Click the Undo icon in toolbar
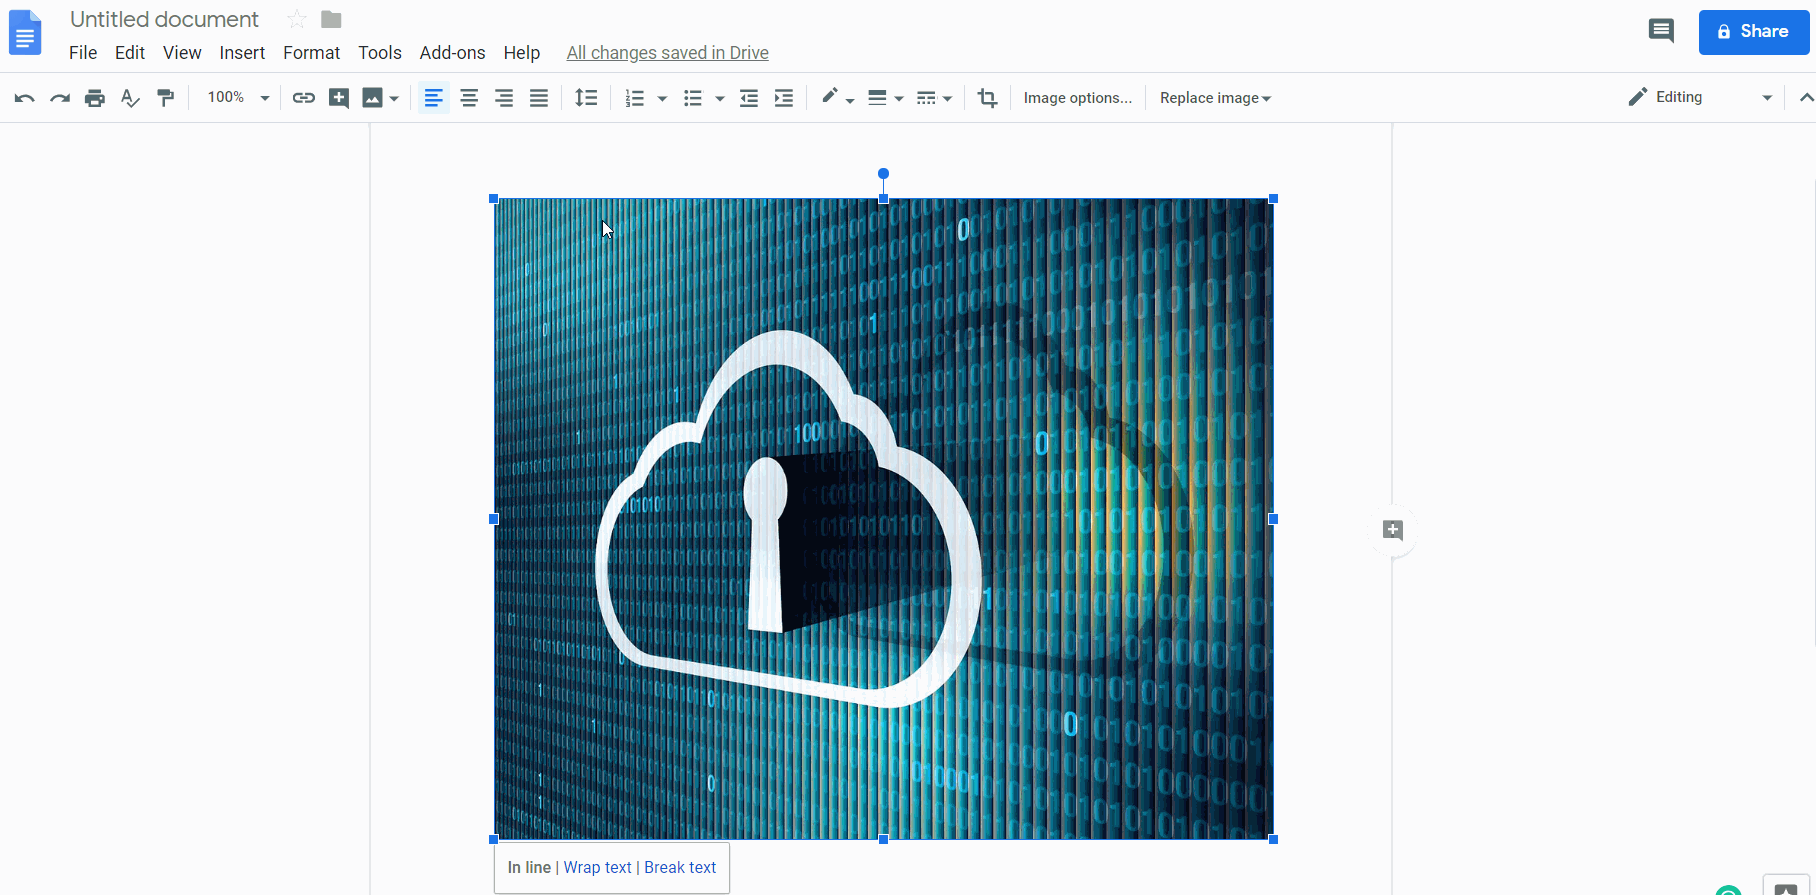Image resolution: width=1816 pixels, height=895 pixels. point(25,98)
